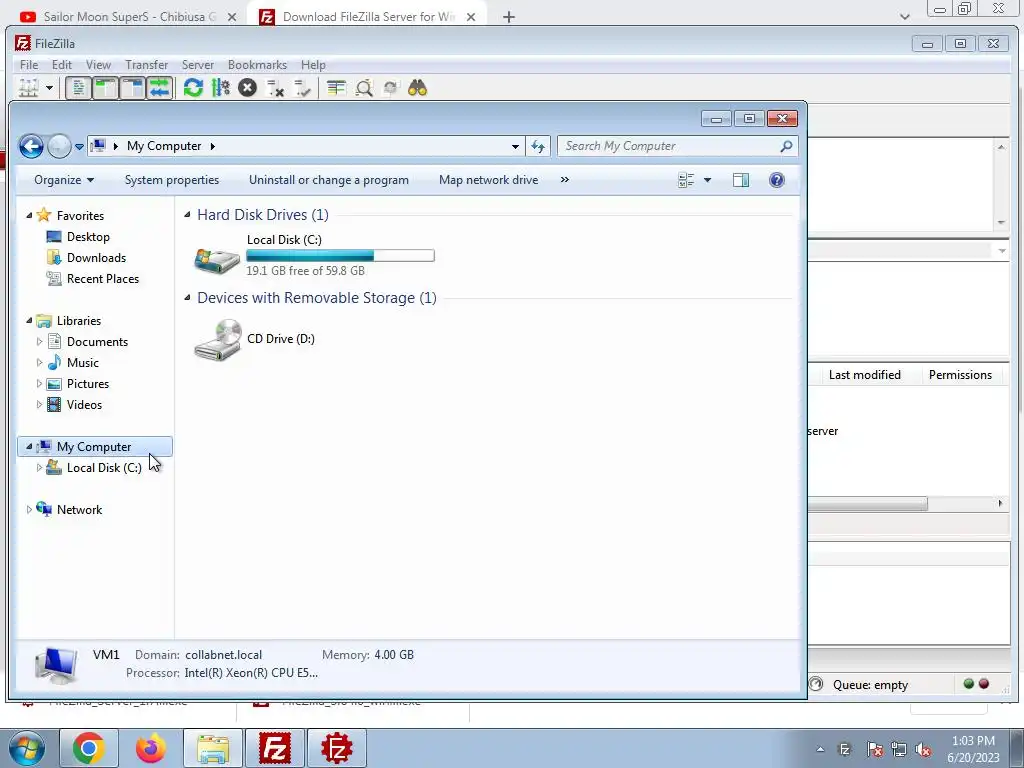
Task: Open Site Manager dropdown arrow in FileZilla
Action: pos(49,88)
